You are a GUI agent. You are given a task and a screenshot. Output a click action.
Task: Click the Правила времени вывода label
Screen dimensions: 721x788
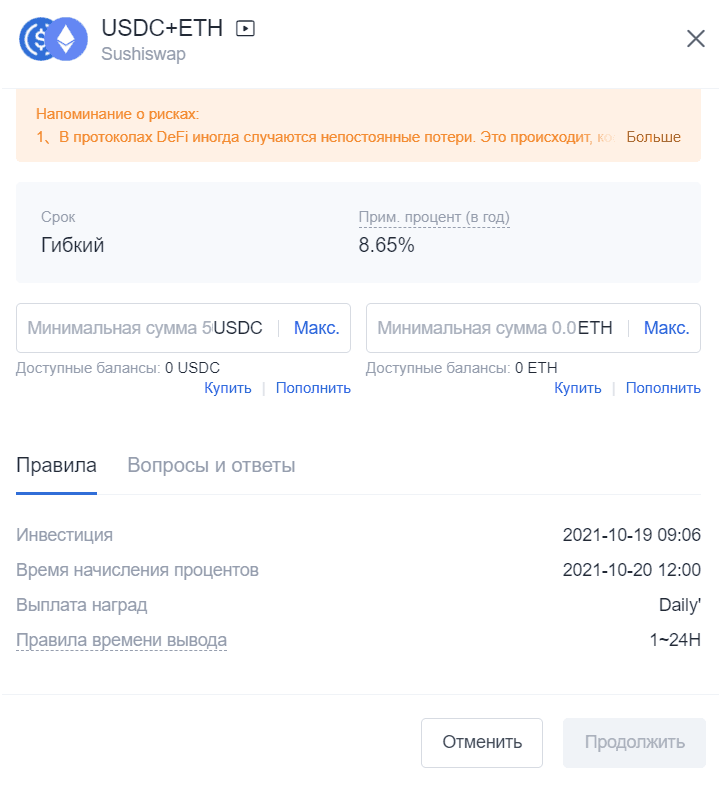[x=122, y=640]
